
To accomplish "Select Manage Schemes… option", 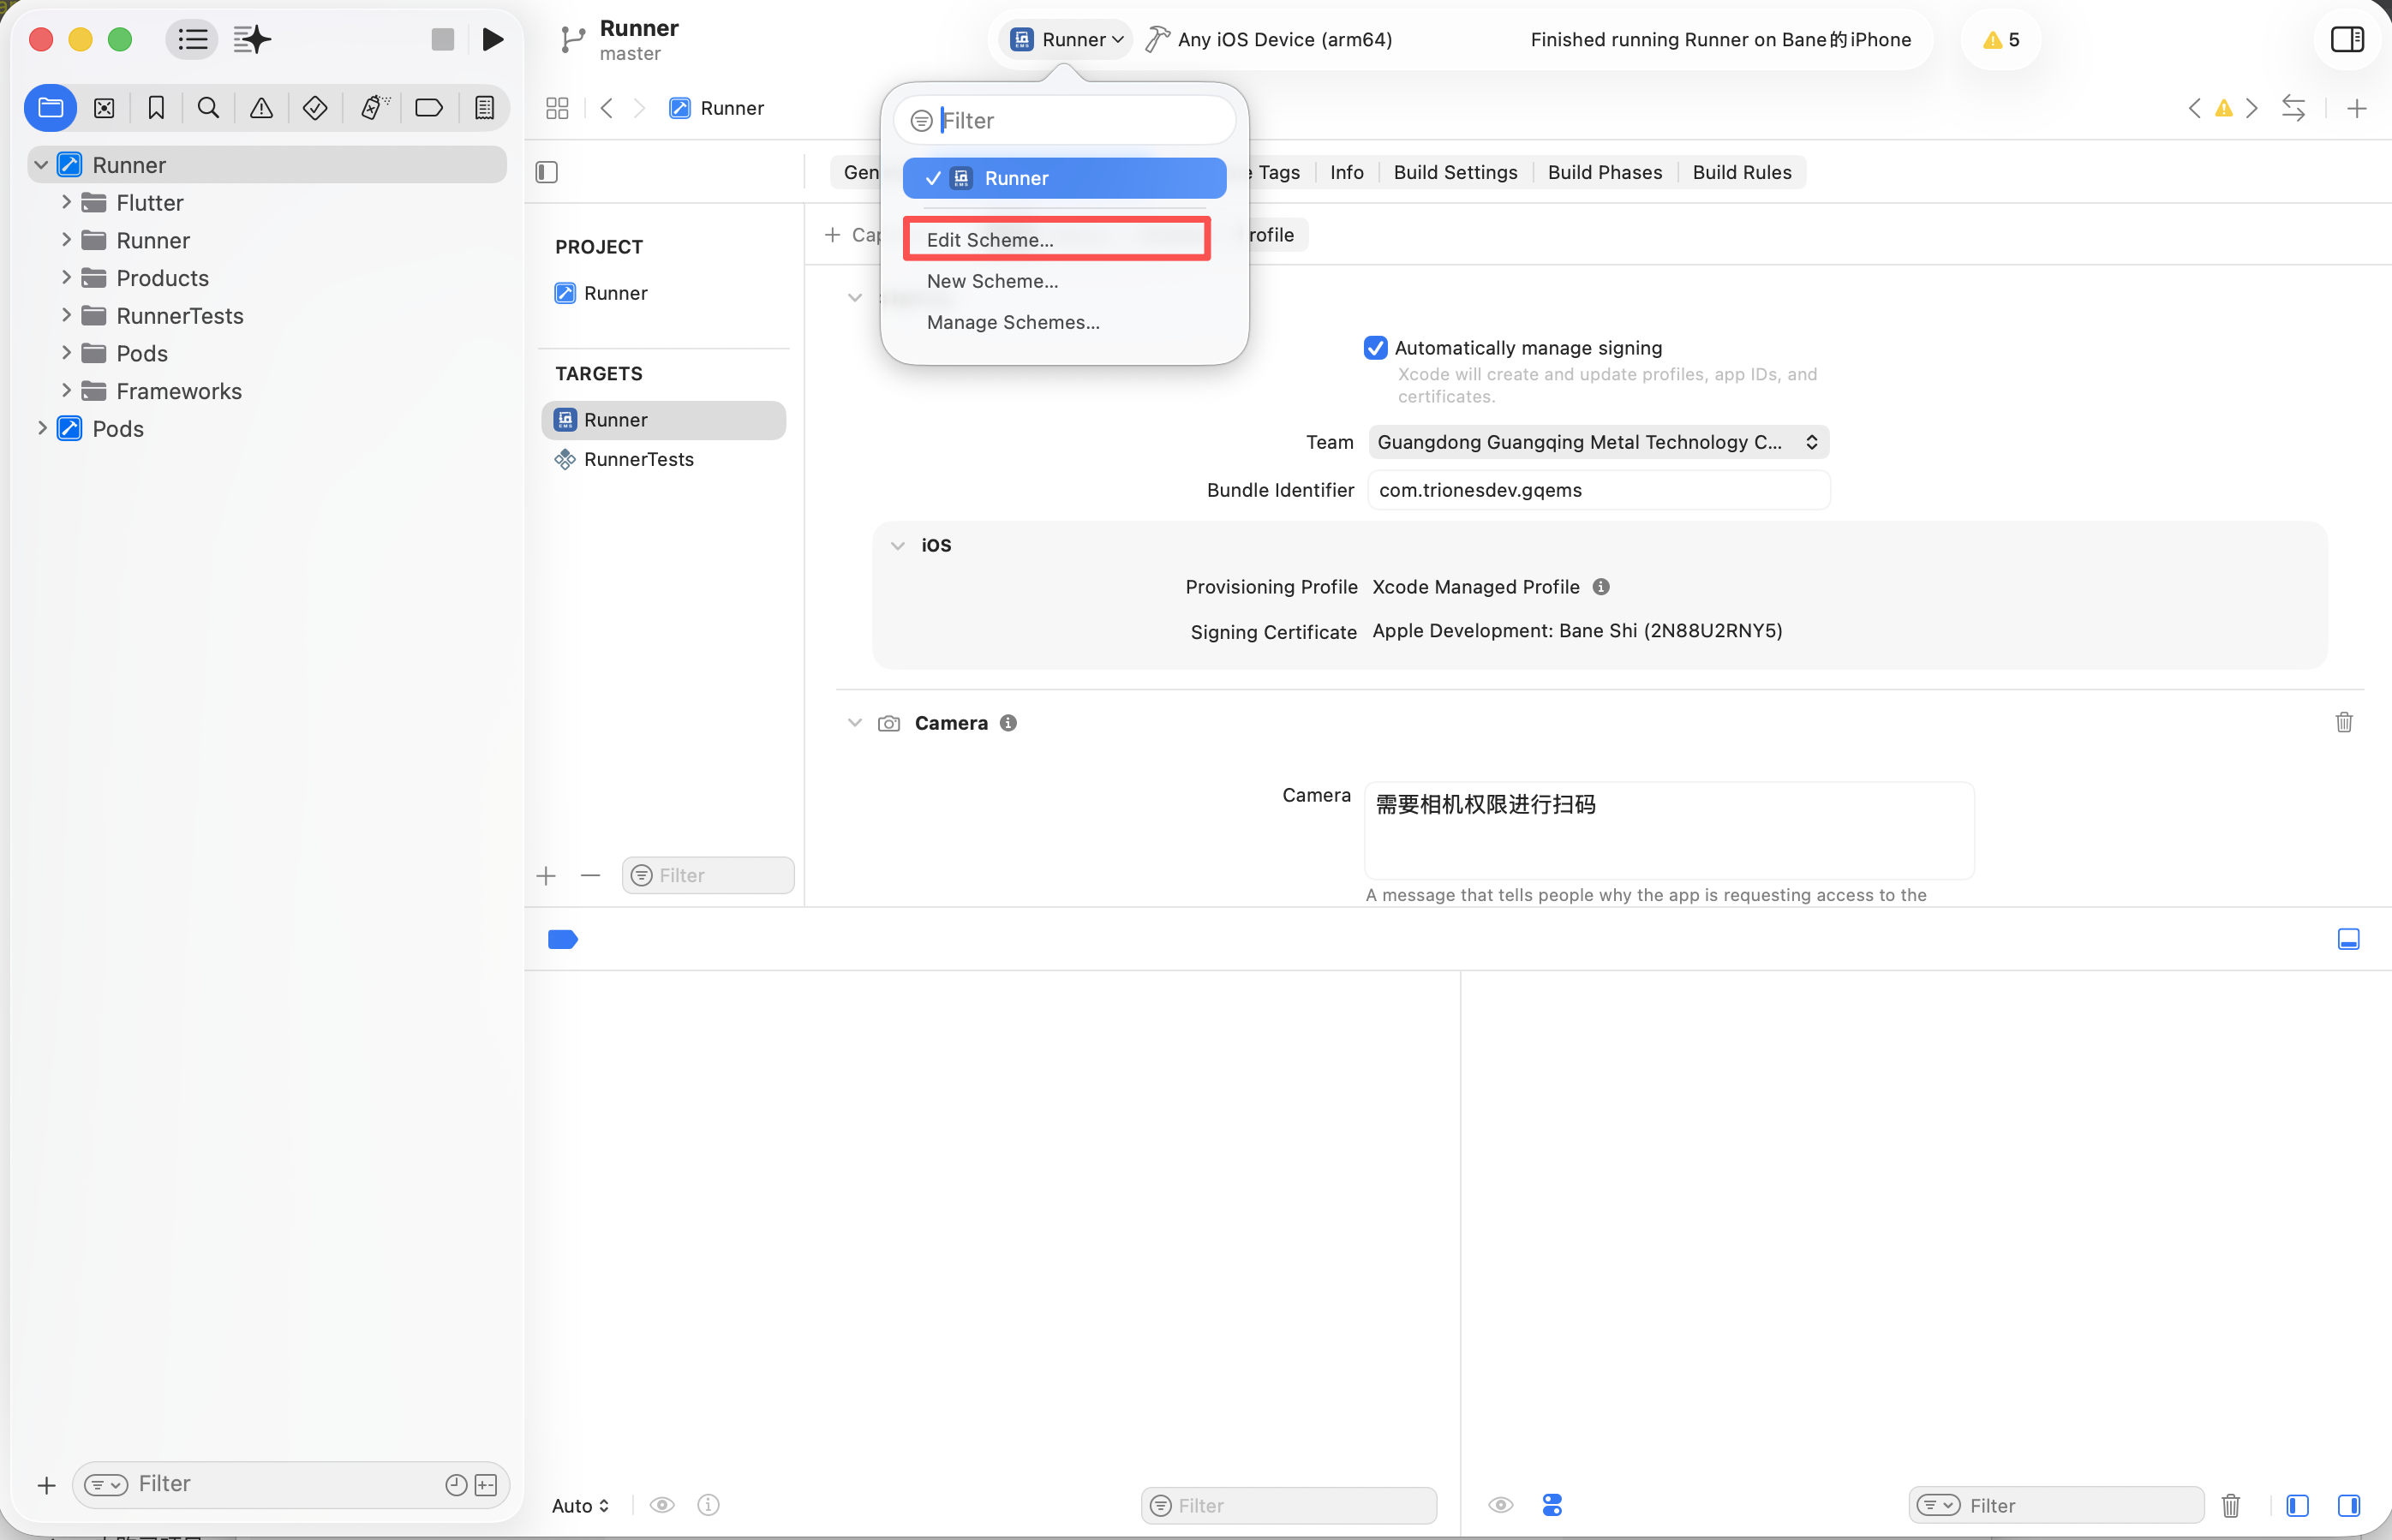I will click(x=1012, y=322).
